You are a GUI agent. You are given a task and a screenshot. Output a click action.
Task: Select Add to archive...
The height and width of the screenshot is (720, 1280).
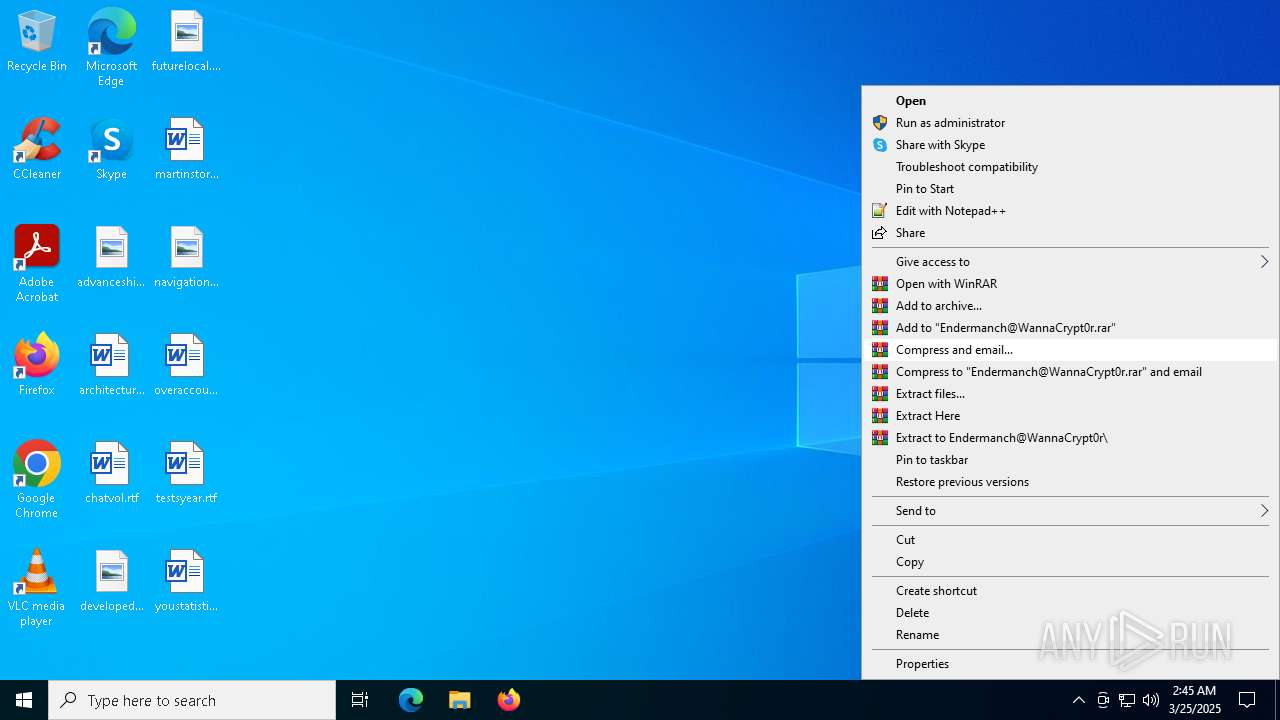[1070, 306]
